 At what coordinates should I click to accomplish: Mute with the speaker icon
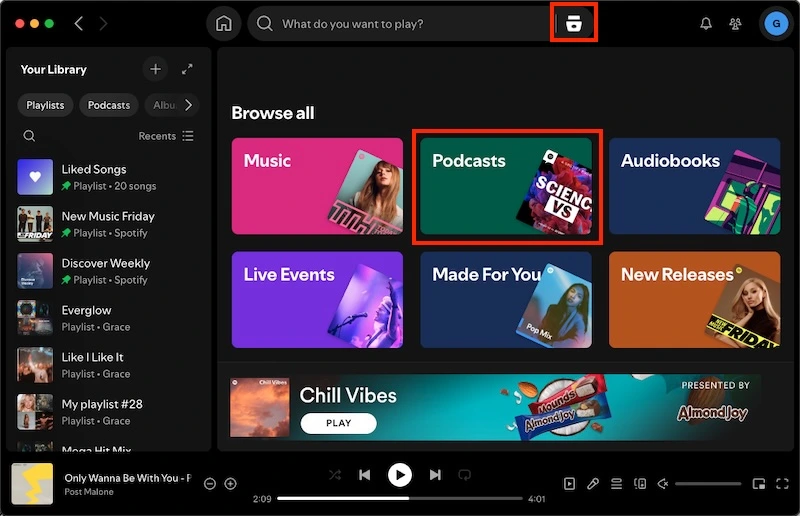[663, 483]
